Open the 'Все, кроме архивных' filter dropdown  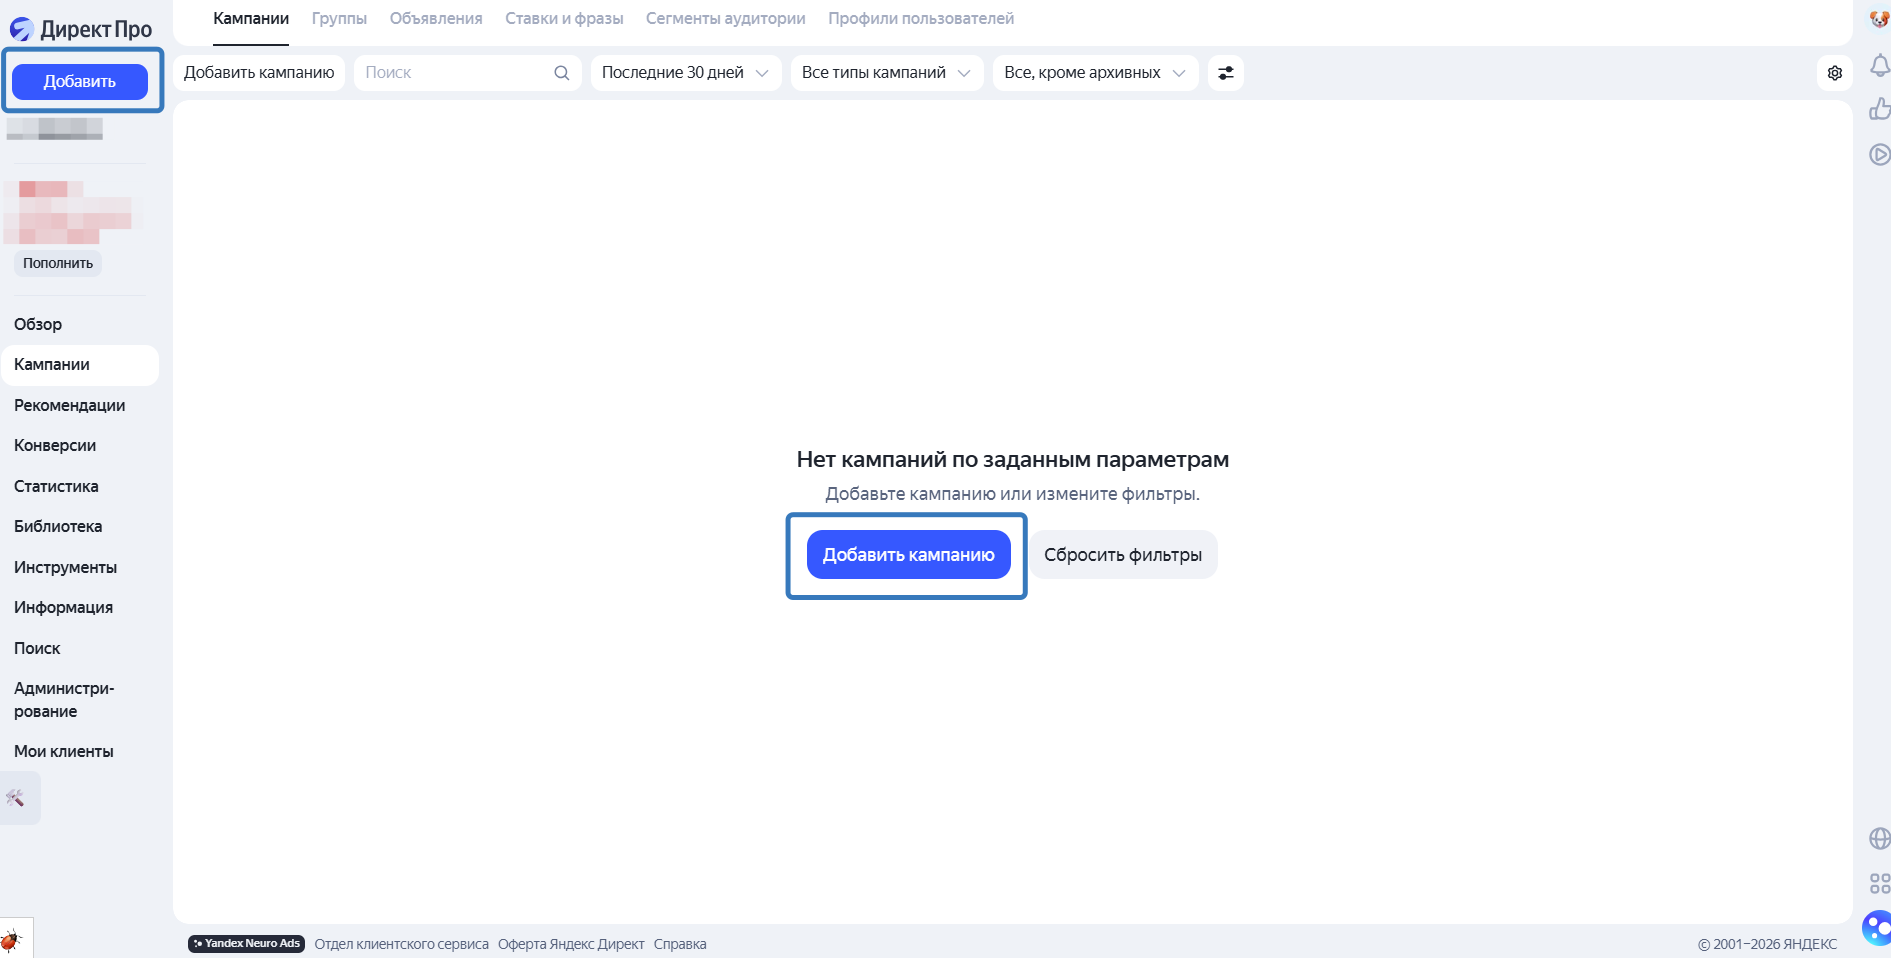point(1093,72)
